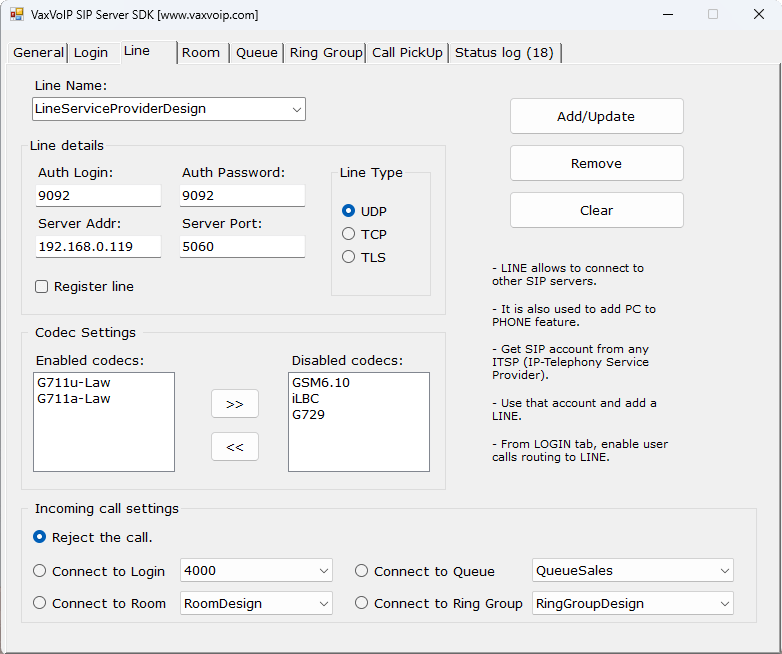Open the Queue tab
This screenshot has height=654, width=782.
256,53
